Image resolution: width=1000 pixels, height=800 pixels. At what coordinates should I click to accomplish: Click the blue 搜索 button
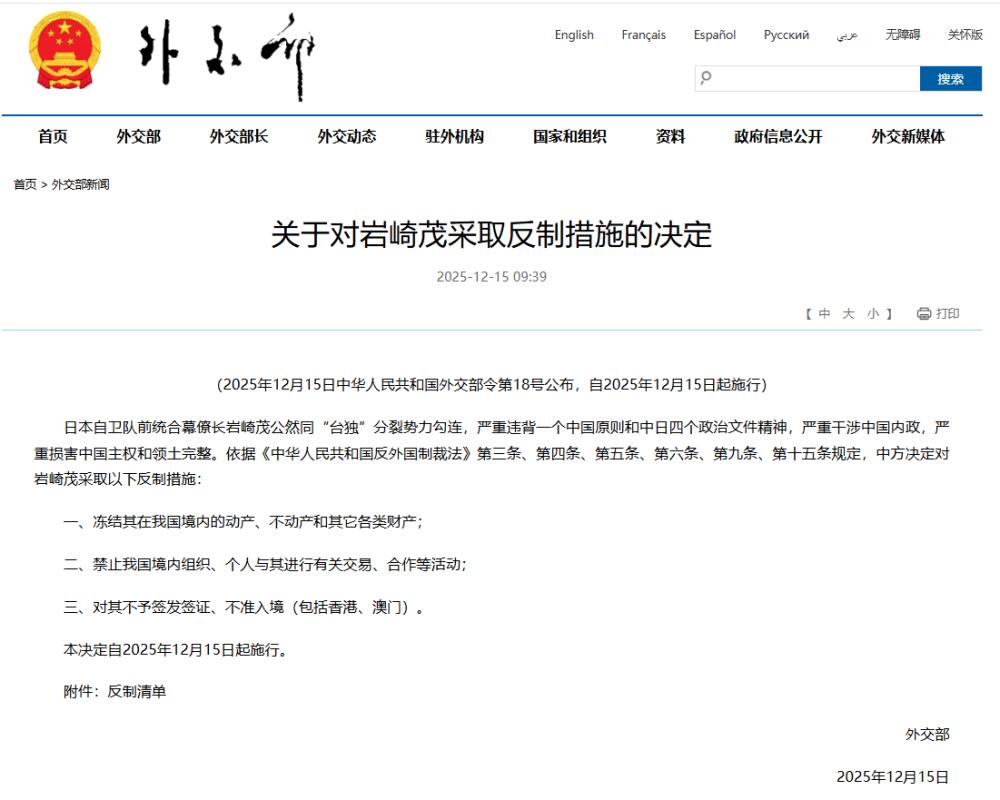[950, 78]
